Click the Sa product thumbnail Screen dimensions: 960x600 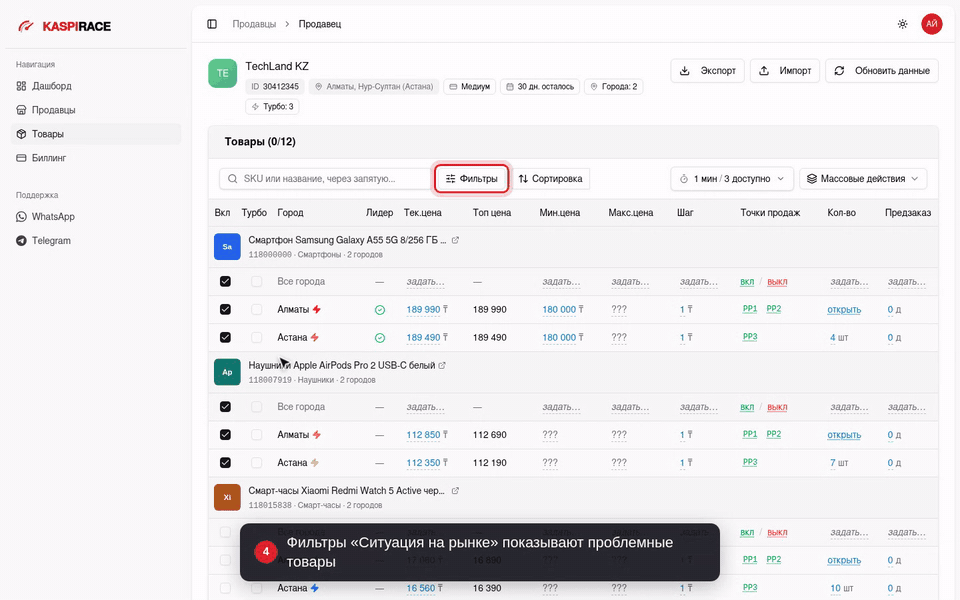227,247
